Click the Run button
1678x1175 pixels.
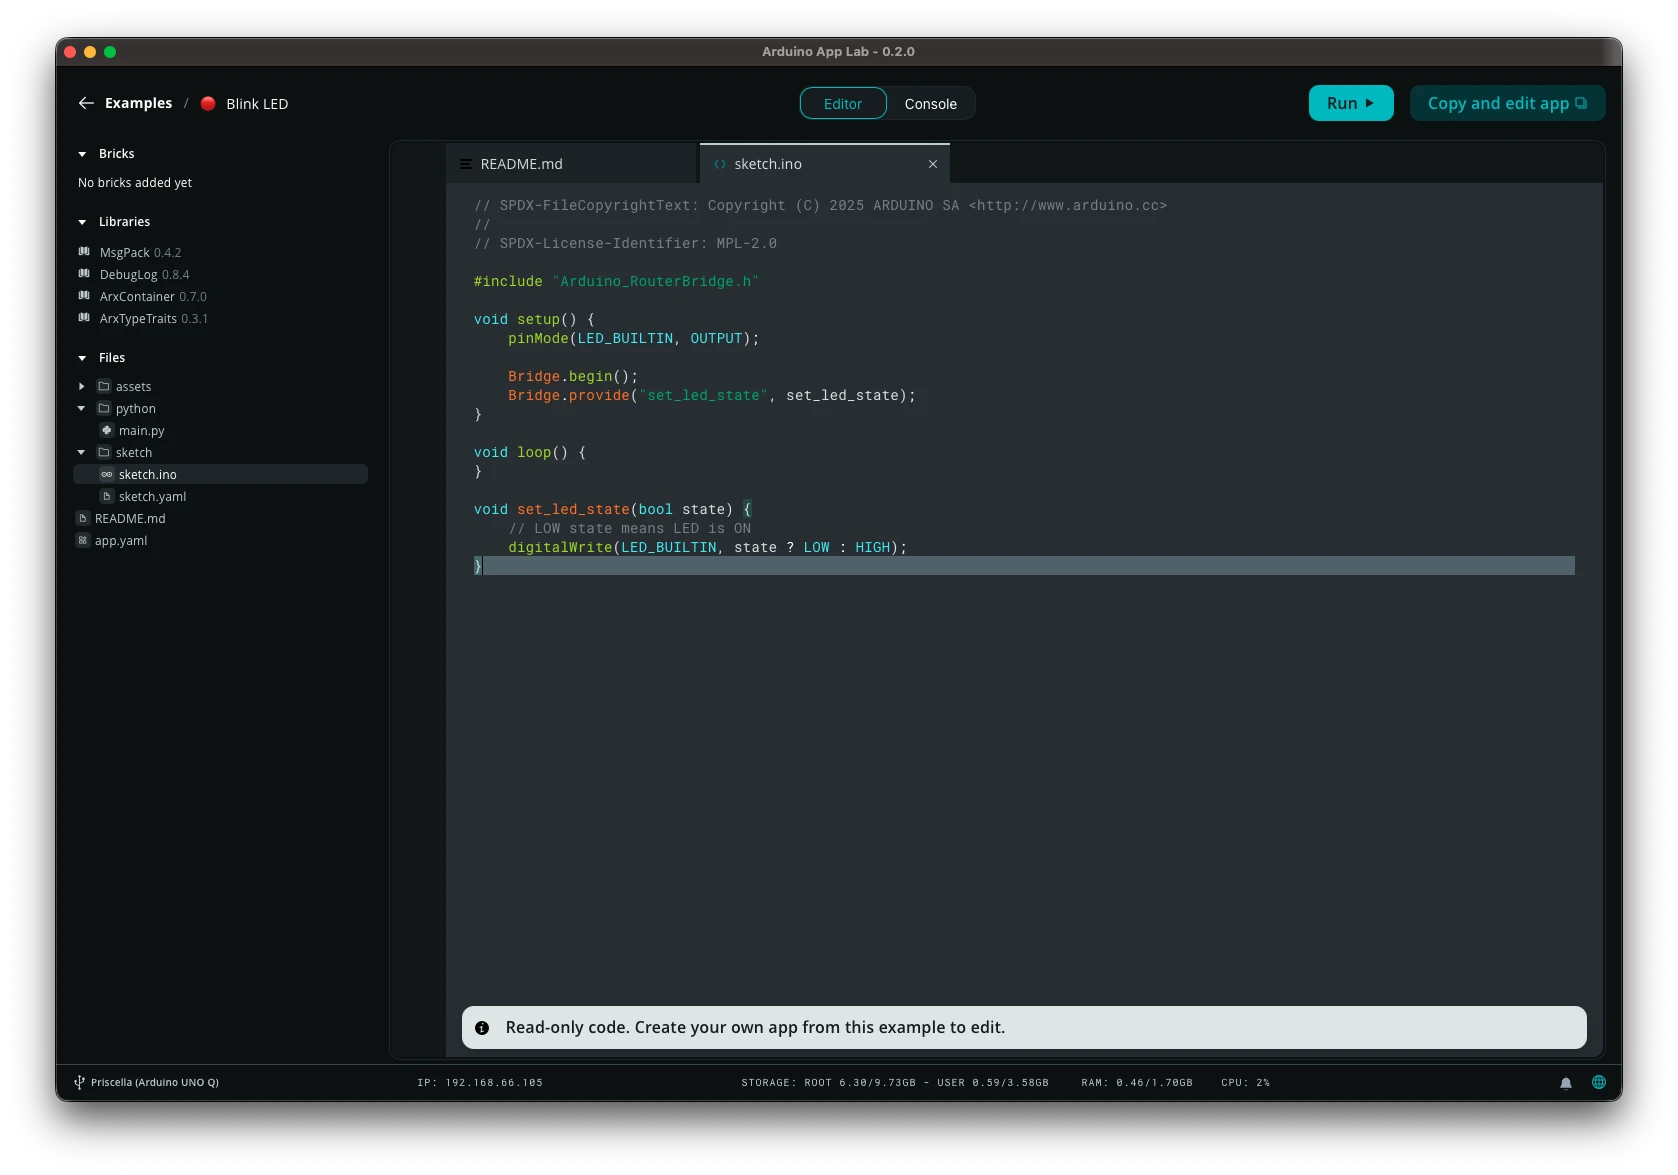[x=1350, y=103]
